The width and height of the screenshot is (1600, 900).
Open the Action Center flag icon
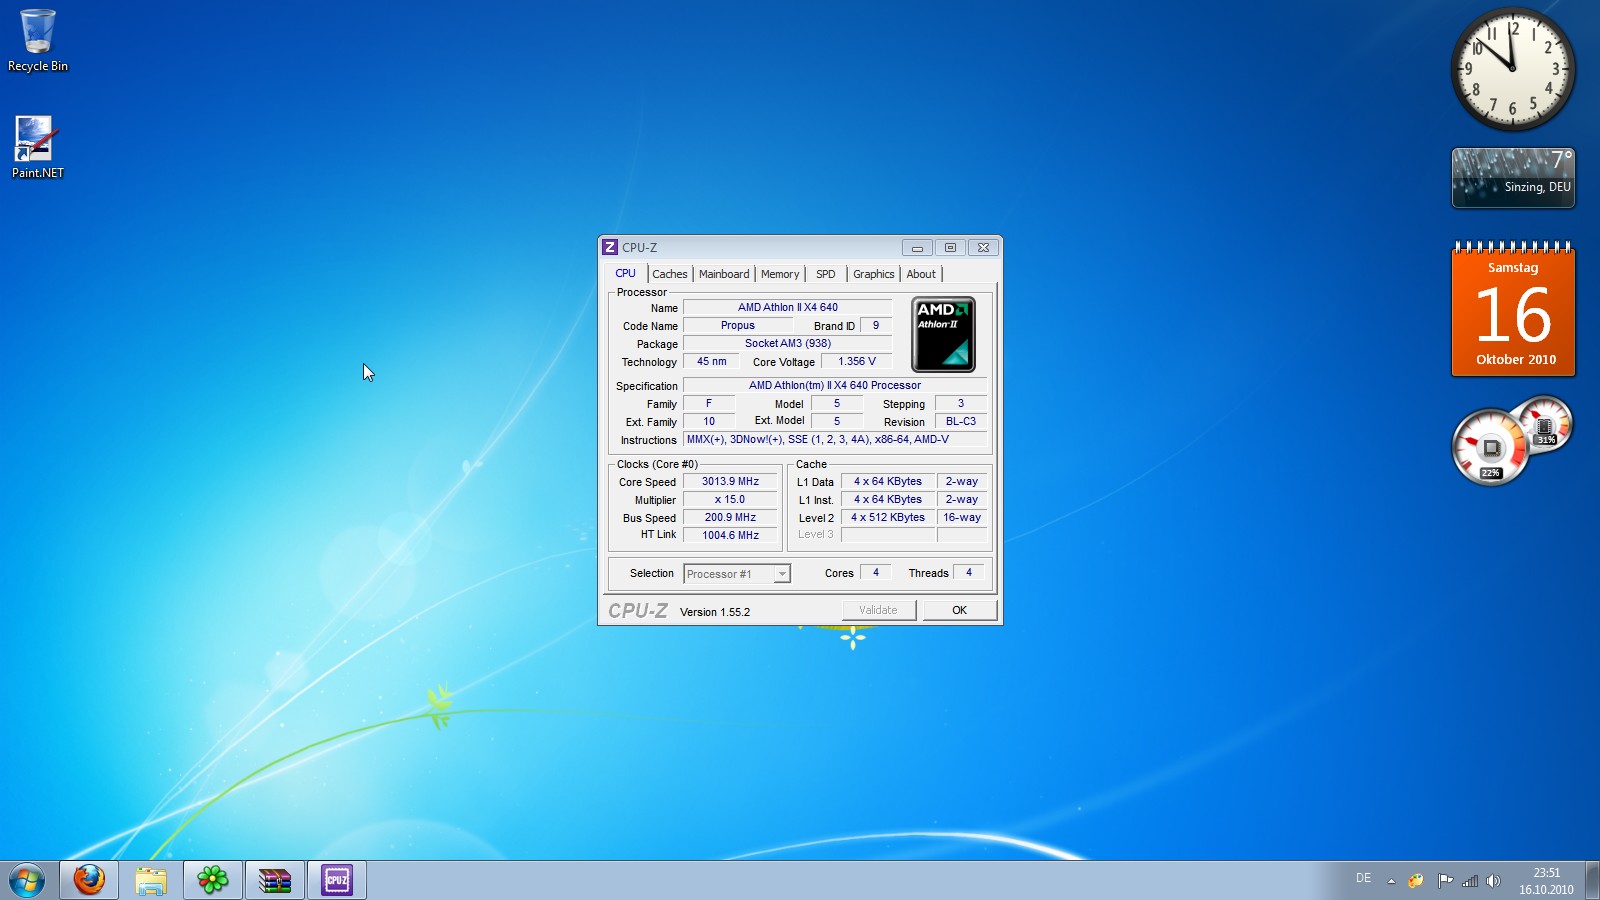1445,881
